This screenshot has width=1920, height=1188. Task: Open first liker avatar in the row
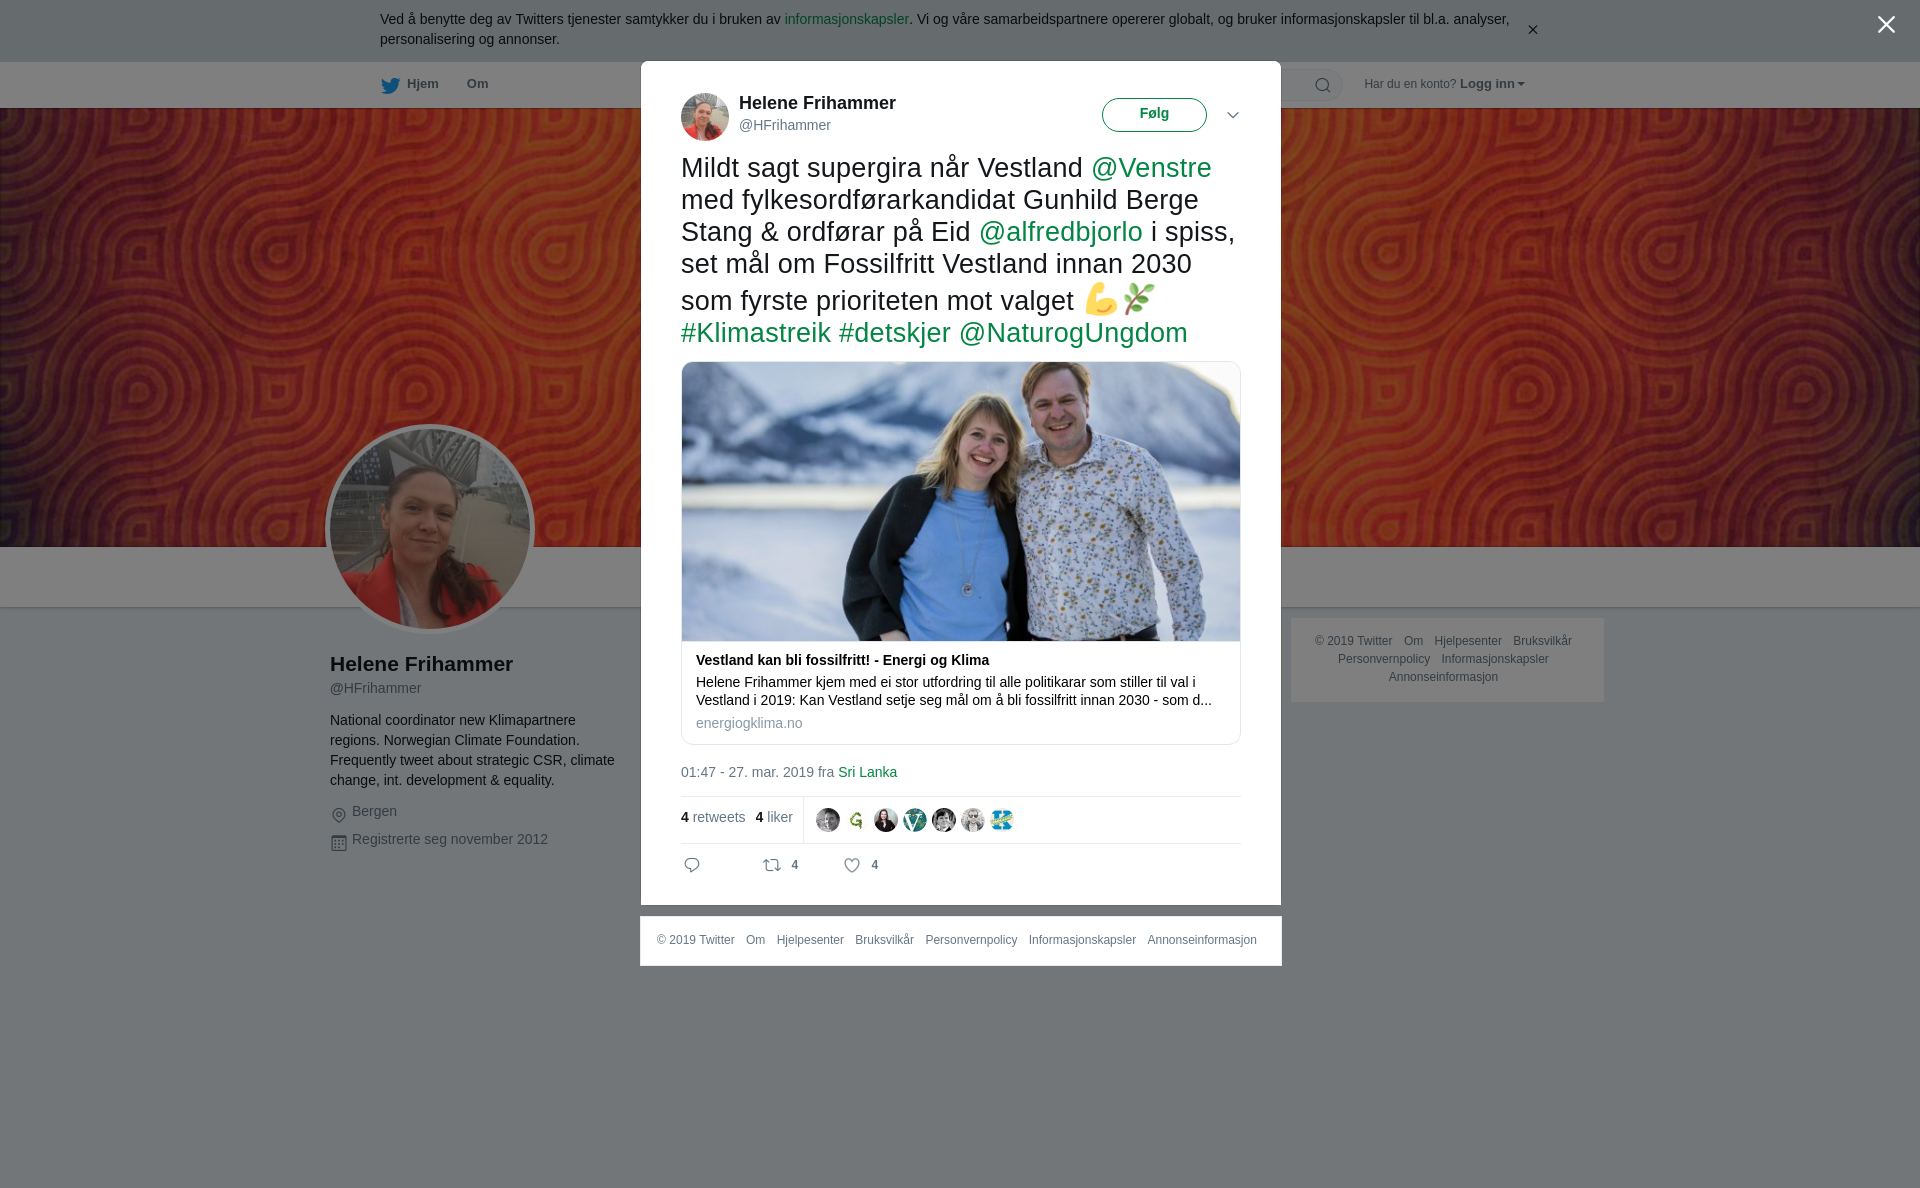[x=828, y=820]
